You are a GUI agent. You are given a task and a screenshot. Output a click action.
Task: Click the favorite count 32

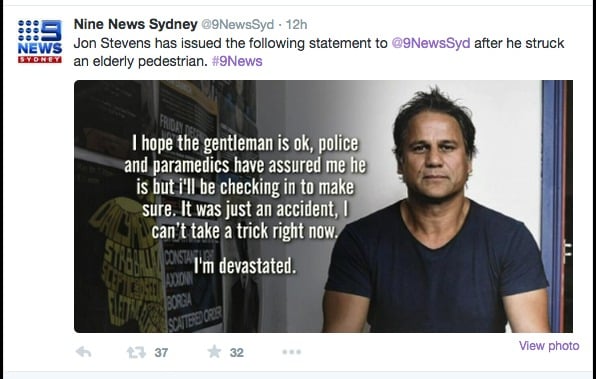coord(236,353)
